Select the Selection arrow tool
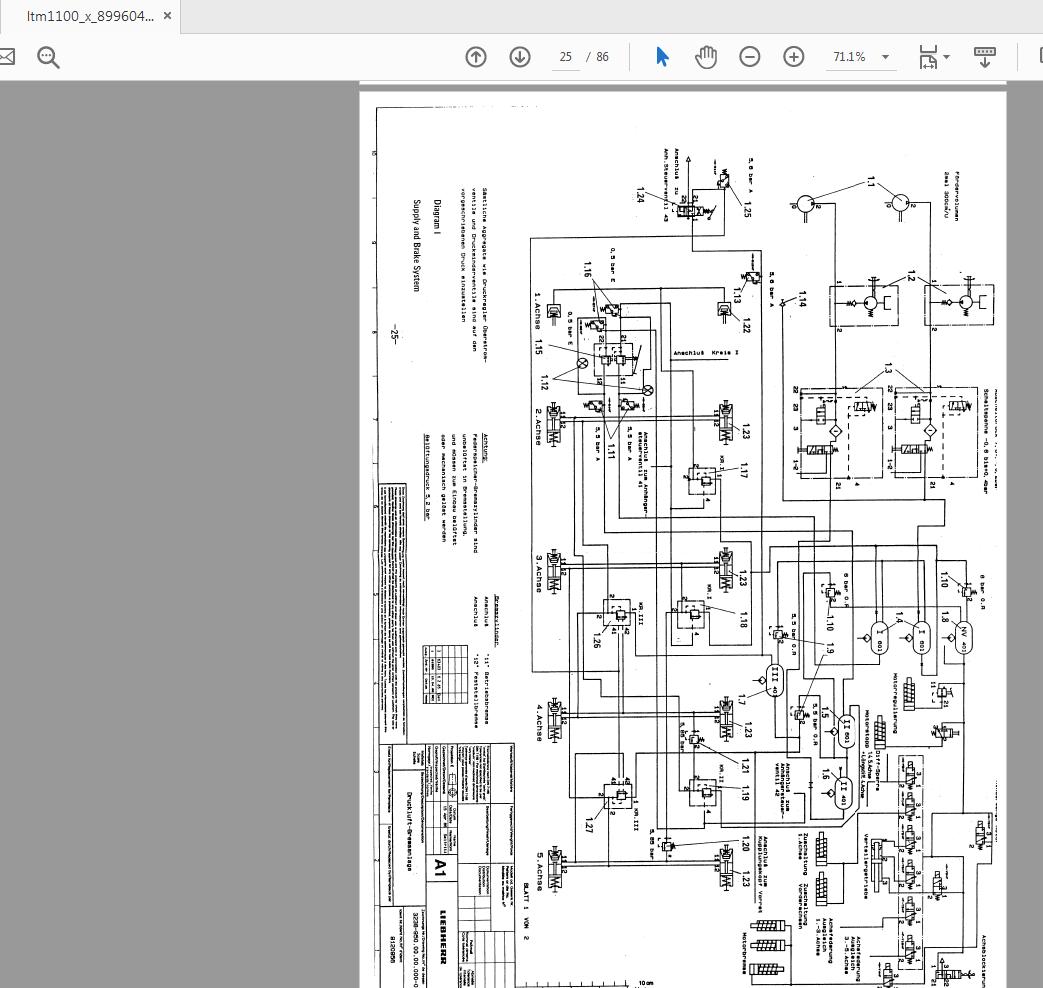The image size is (1043, 988). tap(662, 57)
